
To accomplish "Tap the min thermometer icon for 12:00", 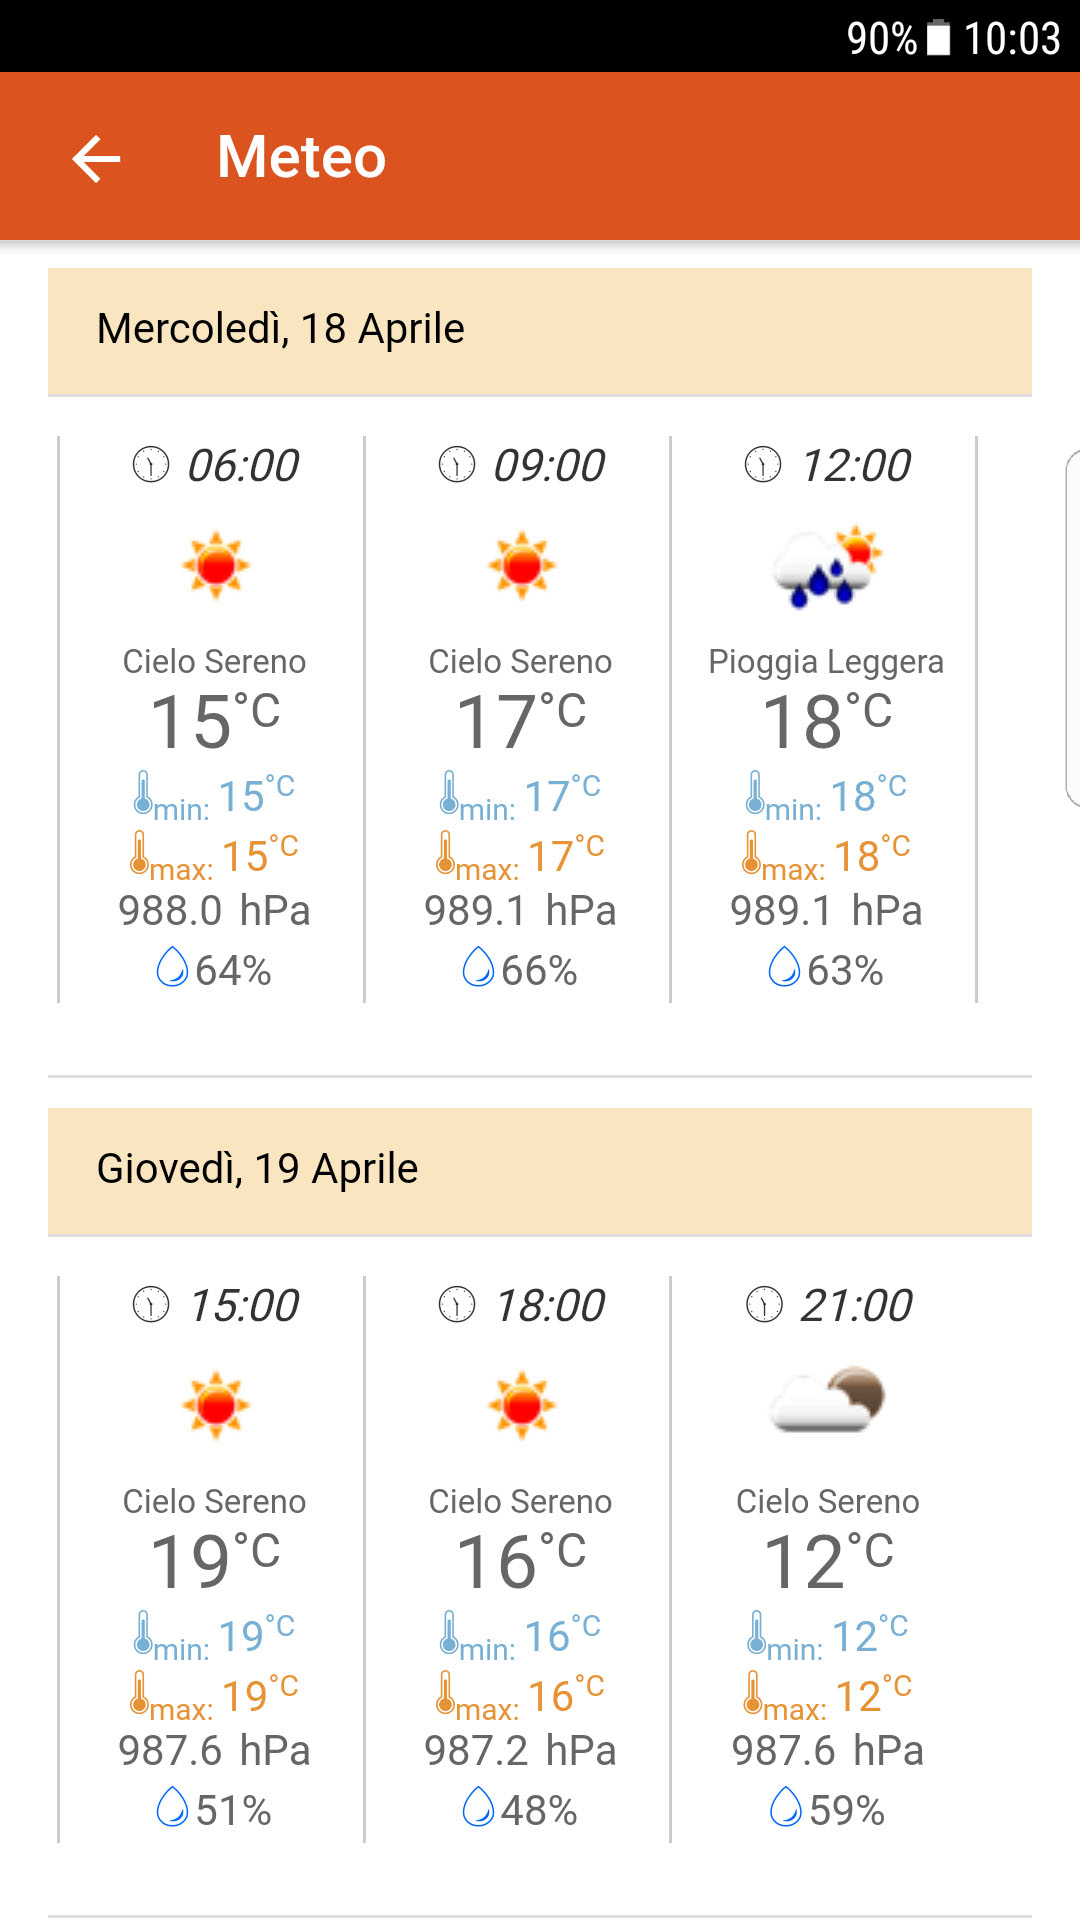I will point(756,793).
